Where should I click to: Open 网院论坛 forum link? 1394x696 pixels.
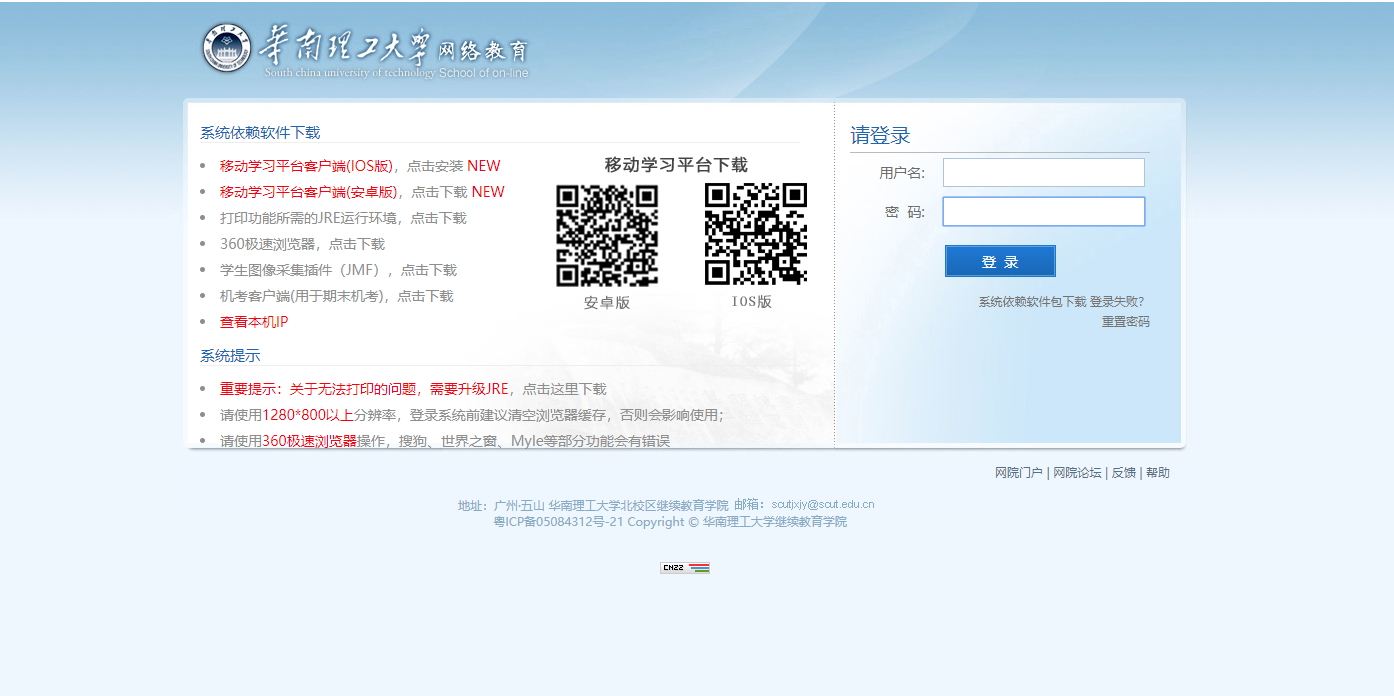[1077, 473]
